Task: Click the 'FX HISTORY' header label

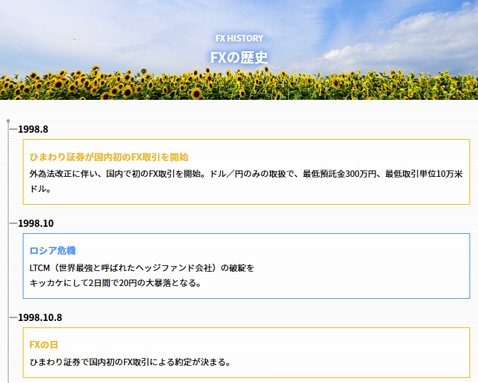Action: pyautogui.click(x=239, y=38)
